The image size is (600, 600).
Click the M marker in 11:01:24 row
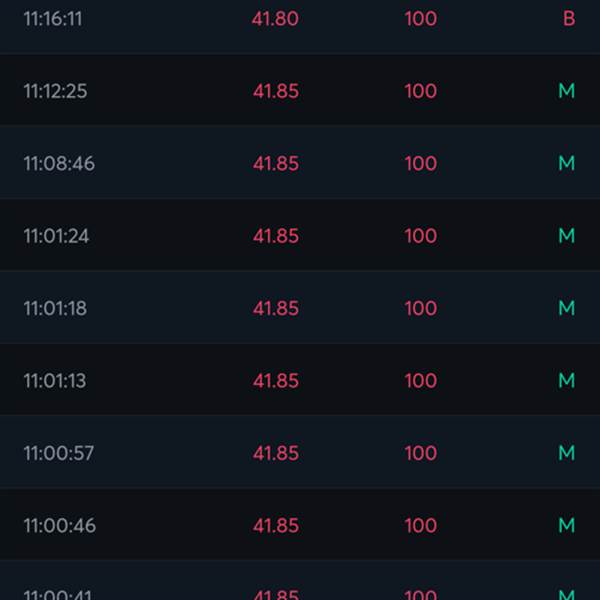567,236
